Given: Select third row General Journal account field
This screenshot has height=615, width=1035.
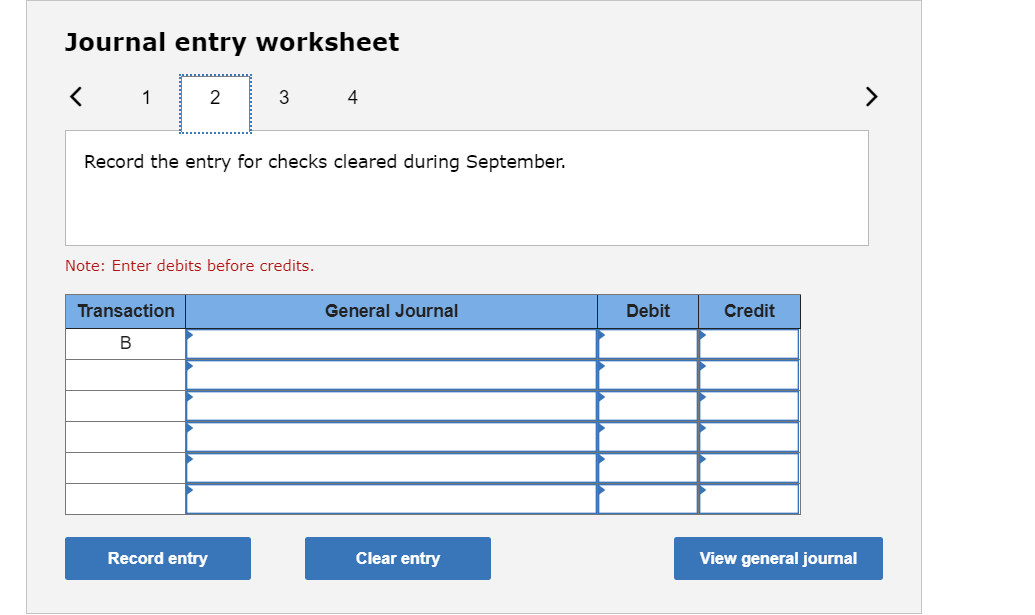Looking at the screenshot, I should 391,406.
